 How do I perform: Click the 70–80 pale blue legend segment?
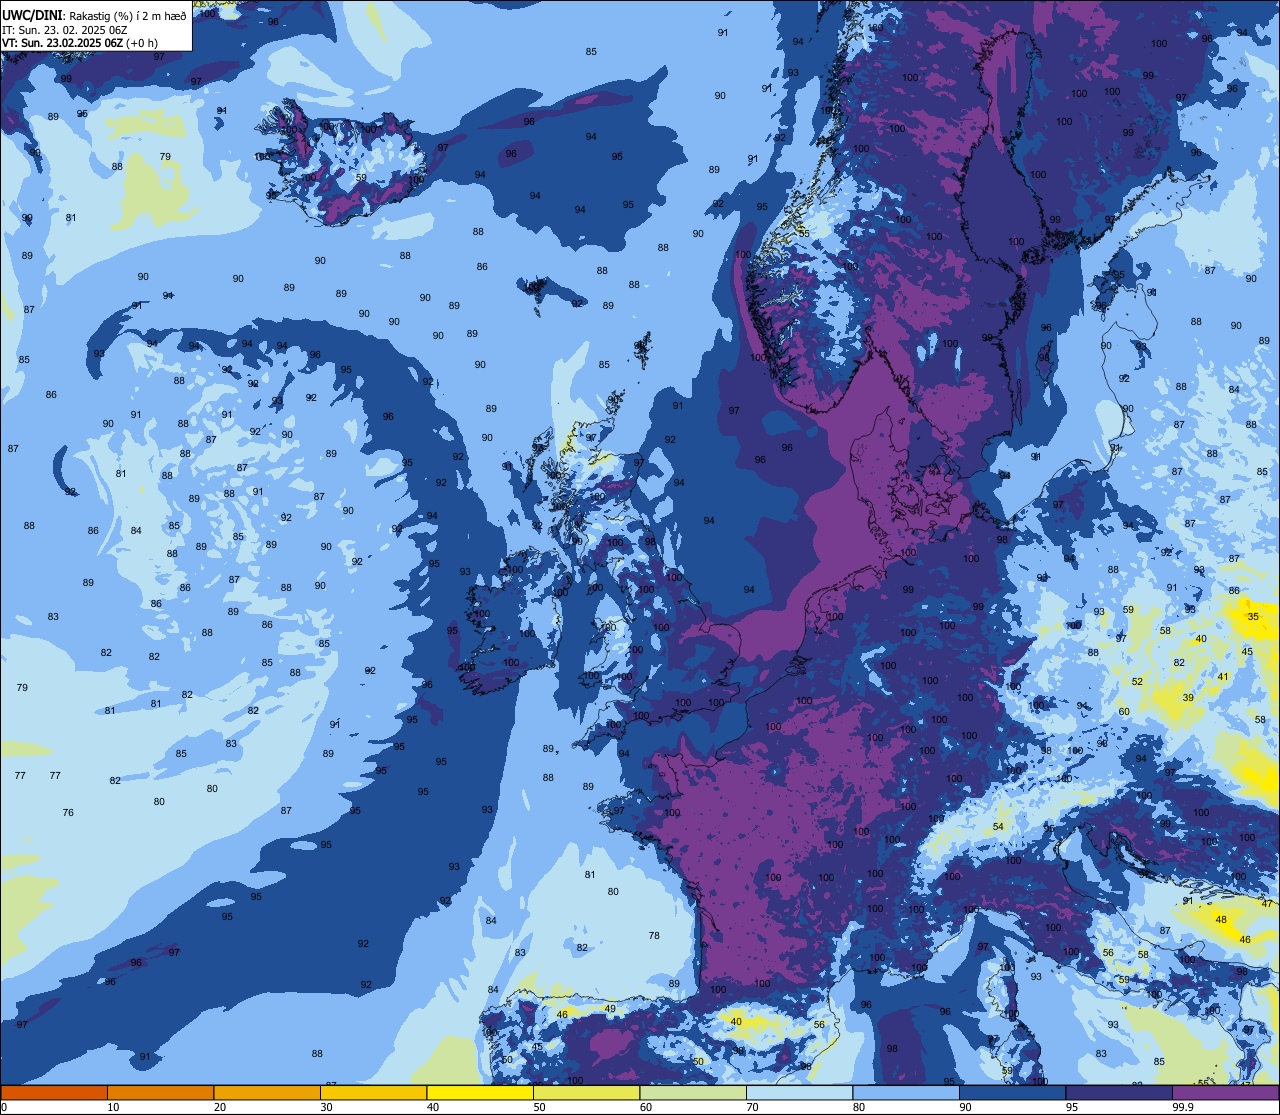point(799,1092)
